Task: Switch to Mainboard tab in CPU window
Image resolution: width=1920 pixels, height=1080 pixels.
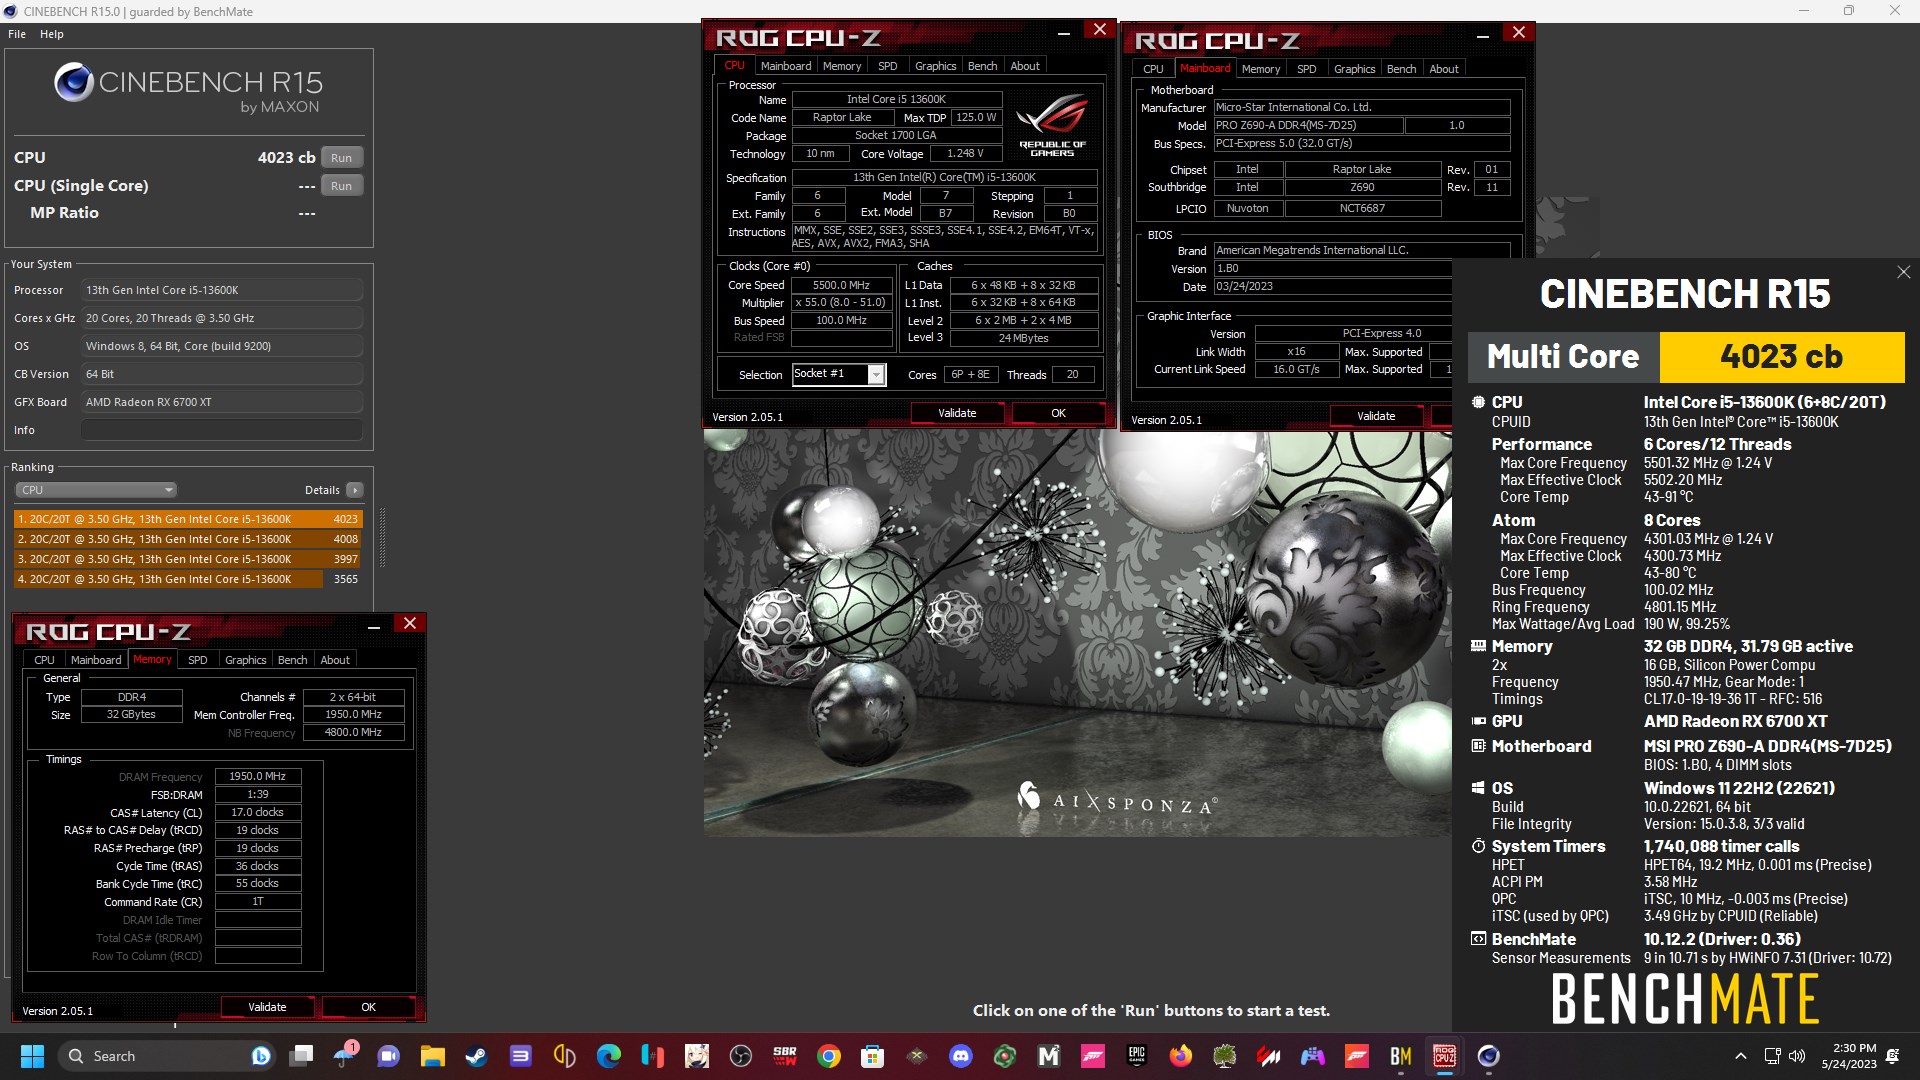Action: coord(786,66)
